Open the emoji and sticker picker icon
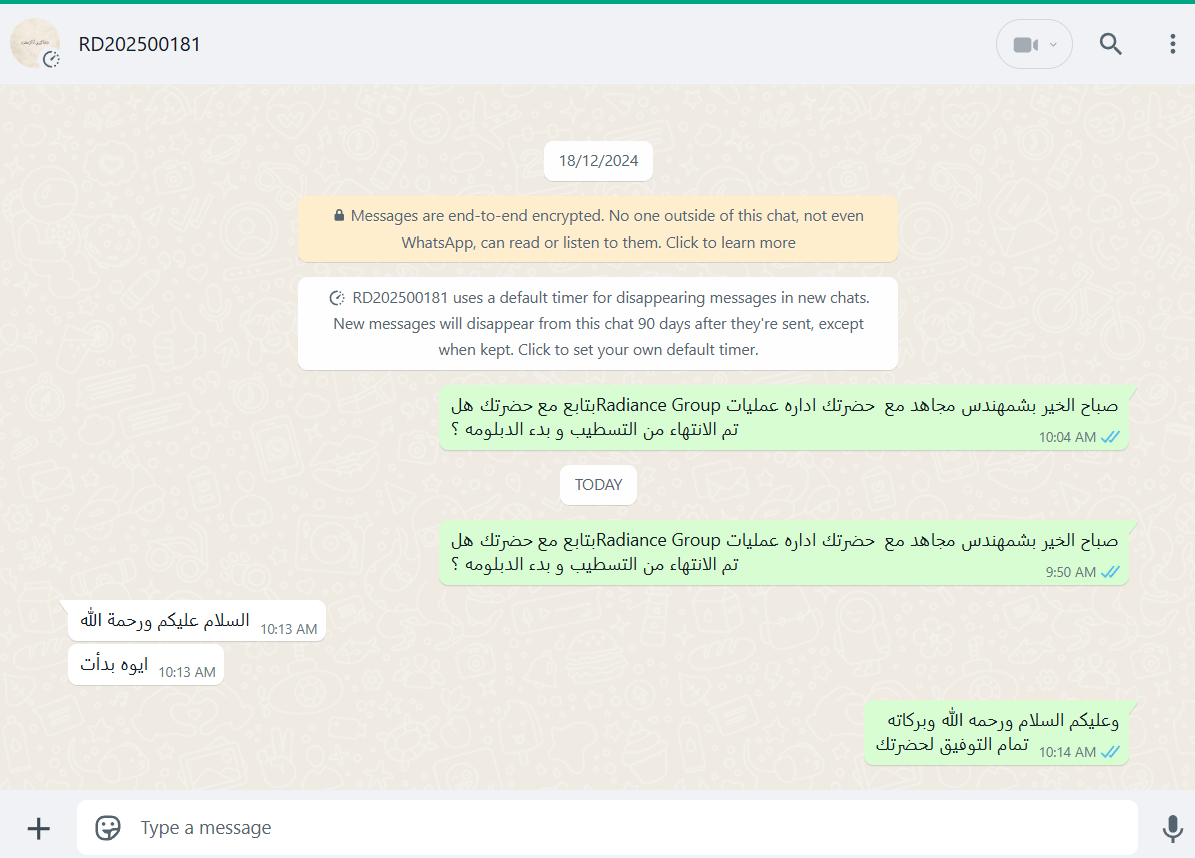The image size is (1195, 858). (x=107, y=828)
